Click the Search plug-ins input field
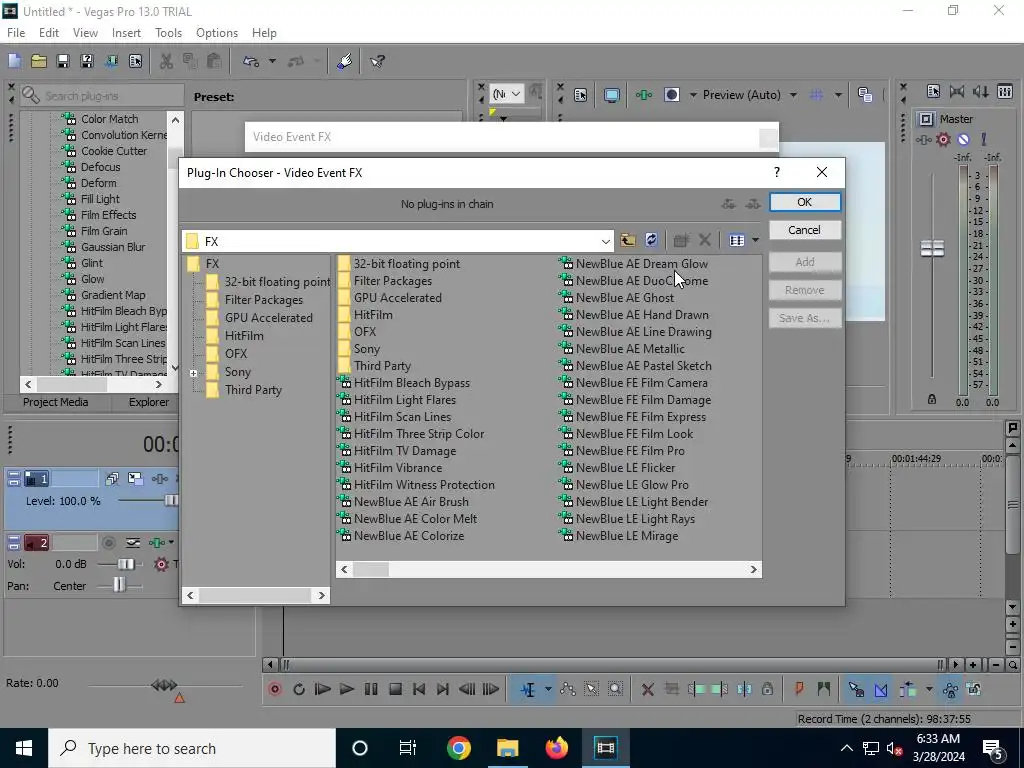This screenshot has height=768, width=1024. tap(101, 96)
